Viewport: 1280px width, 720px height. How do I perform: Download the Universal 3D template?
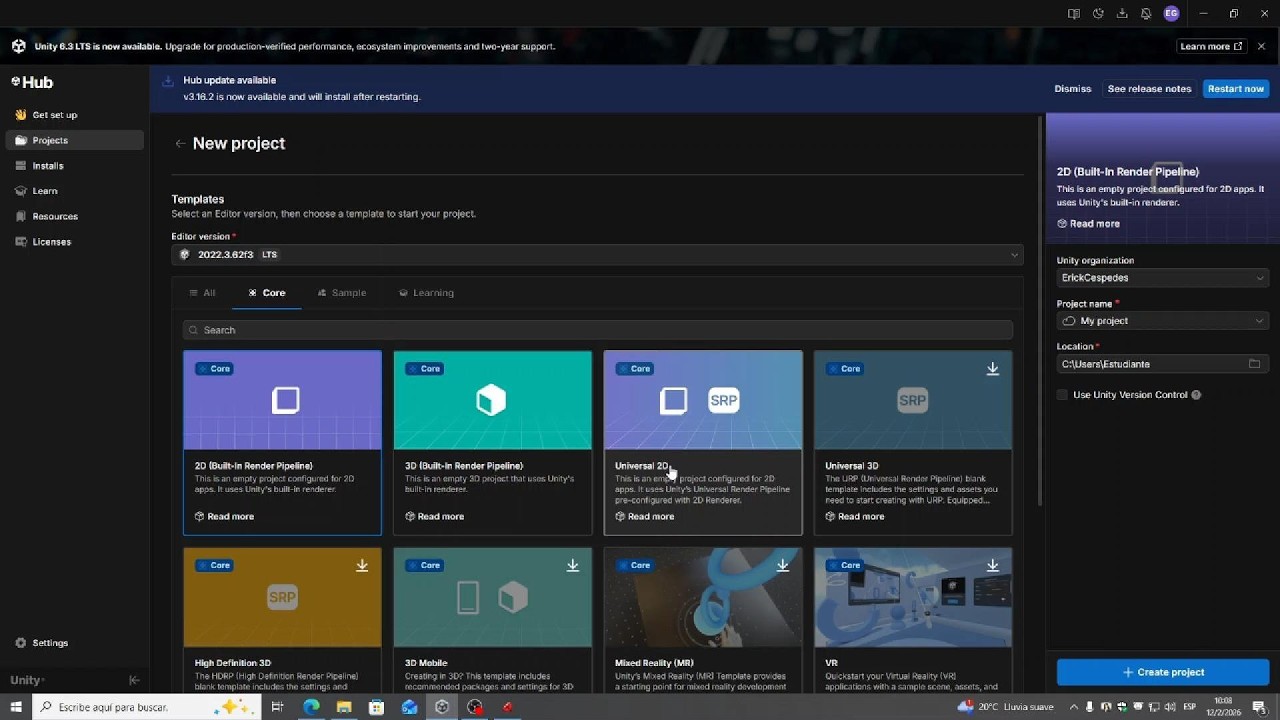pos(993,369)
